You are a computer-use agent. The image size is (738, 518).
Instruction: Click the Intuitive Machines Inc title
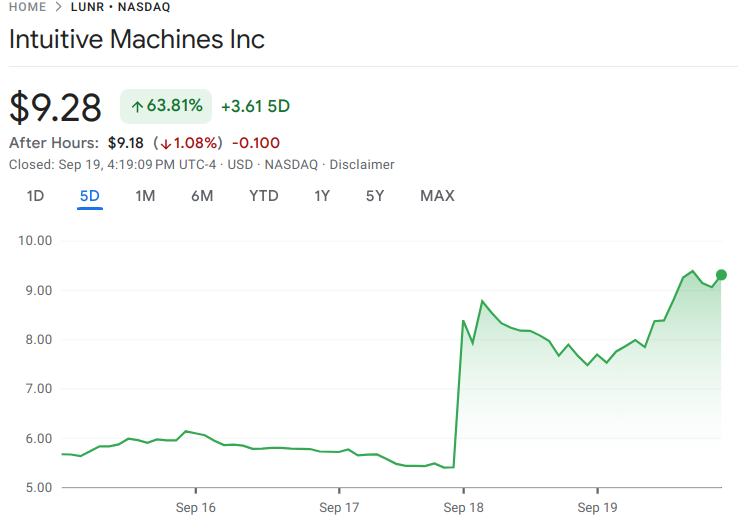pyautogui.click(x=137, y=40)
